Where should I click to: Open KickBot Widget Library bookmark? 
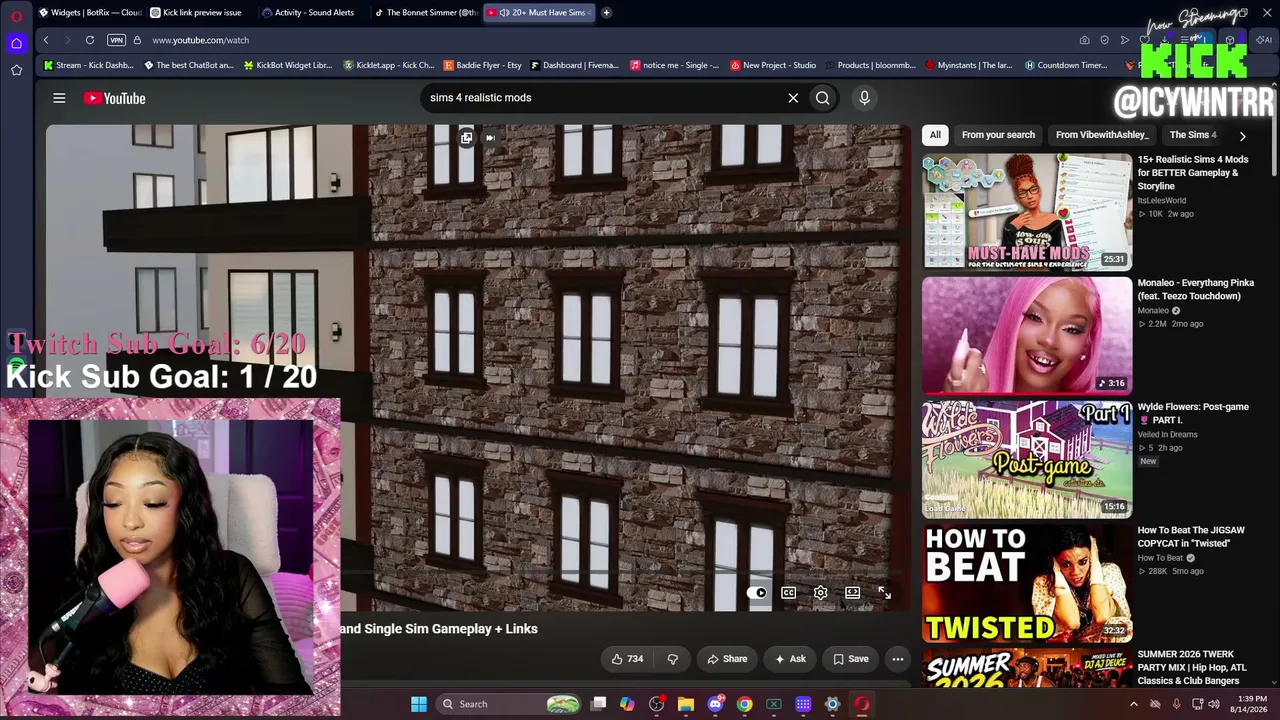click(288, 66)
